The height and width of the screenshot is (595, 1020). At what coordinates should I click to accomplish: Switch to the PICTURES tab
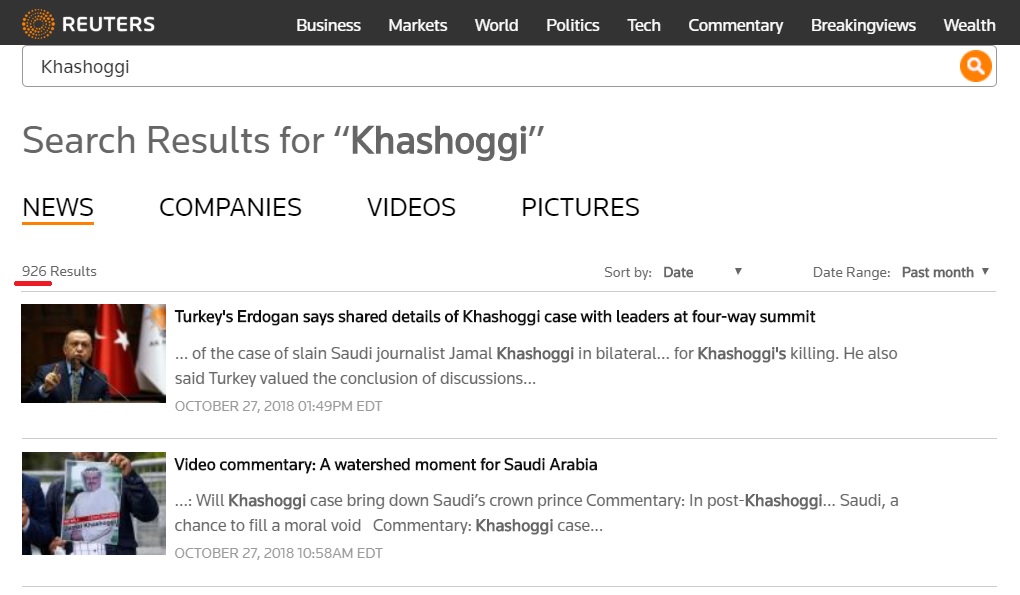point(580,207)
